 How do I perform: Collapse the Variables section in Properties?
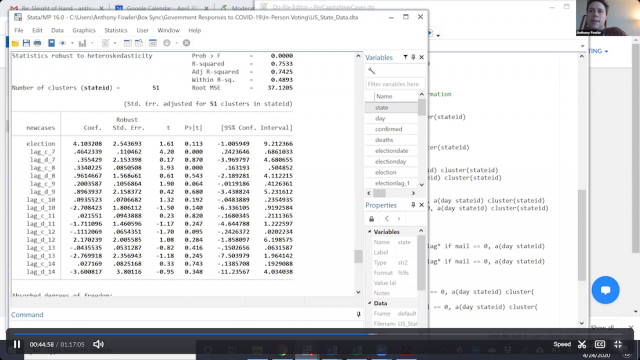[x=370, y=232]
